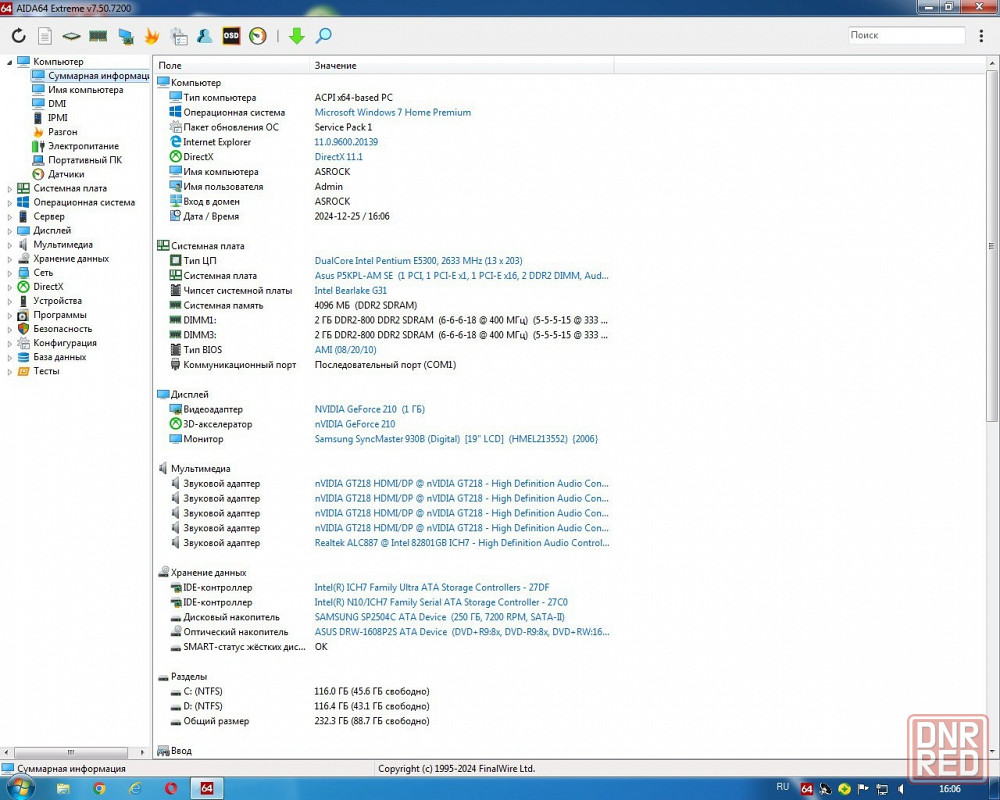This screenshot has width=1000, height=800.
Task: Open the gear and checklist preferences toolbar icon
Action: tap(179, 36)
